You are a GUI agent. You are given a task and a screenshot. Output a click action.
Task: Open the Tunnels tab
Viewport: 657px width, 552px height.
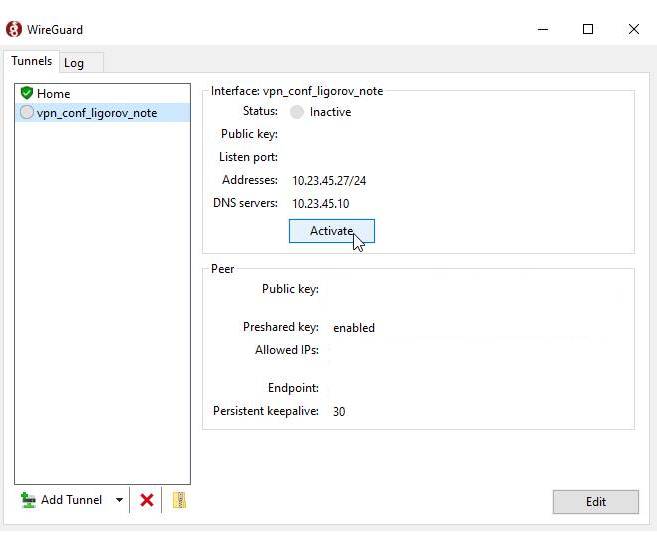tap(32, 61)
